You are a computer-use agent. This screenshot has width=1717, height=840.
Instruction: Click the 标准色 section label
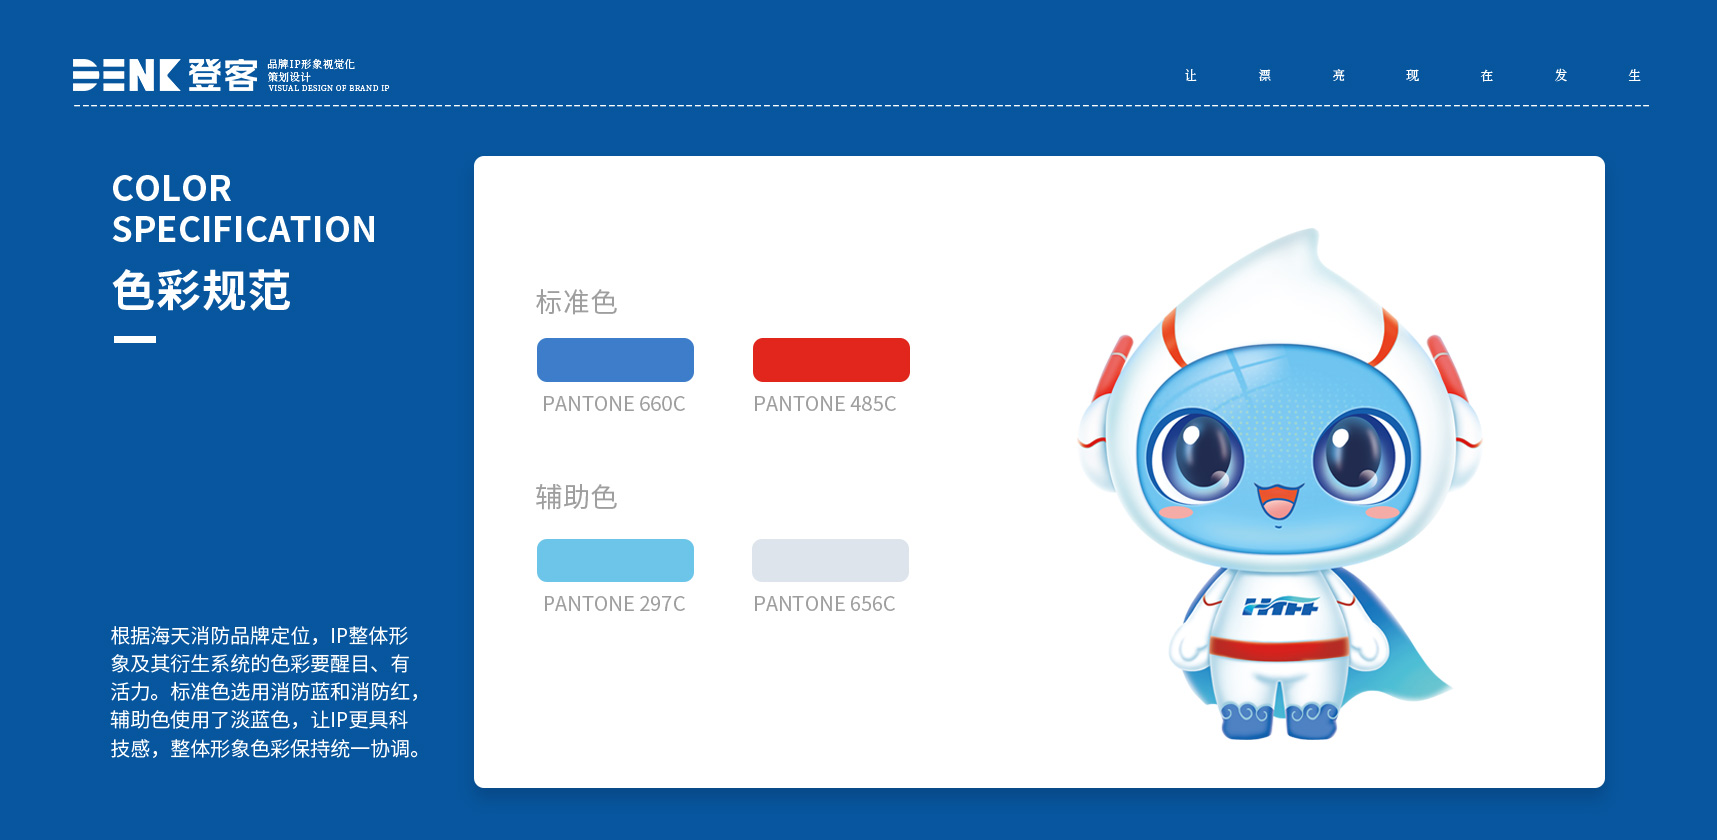pyautogui.click(x=576, y=302)
